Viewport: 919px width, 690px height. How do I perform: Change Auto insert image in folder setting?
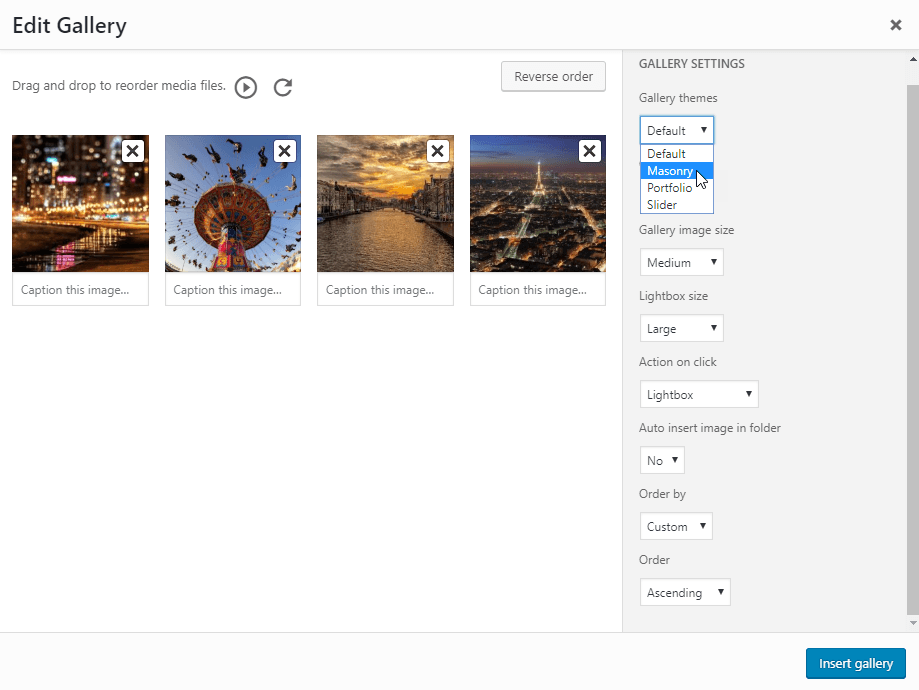click(x=662, y=461)
